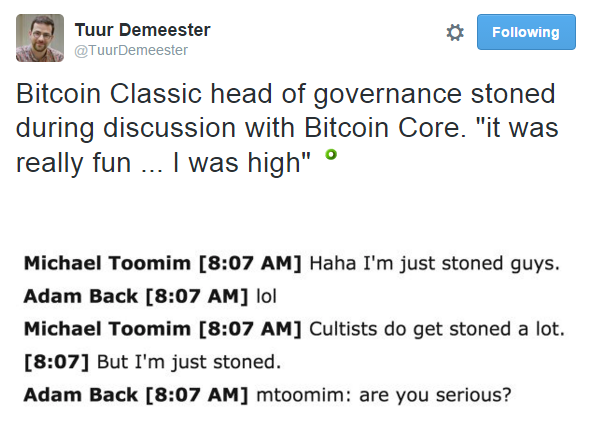The image size is (601, 433).
Task: Click the bare [8:07] timestamp
Action: [56, 362]
